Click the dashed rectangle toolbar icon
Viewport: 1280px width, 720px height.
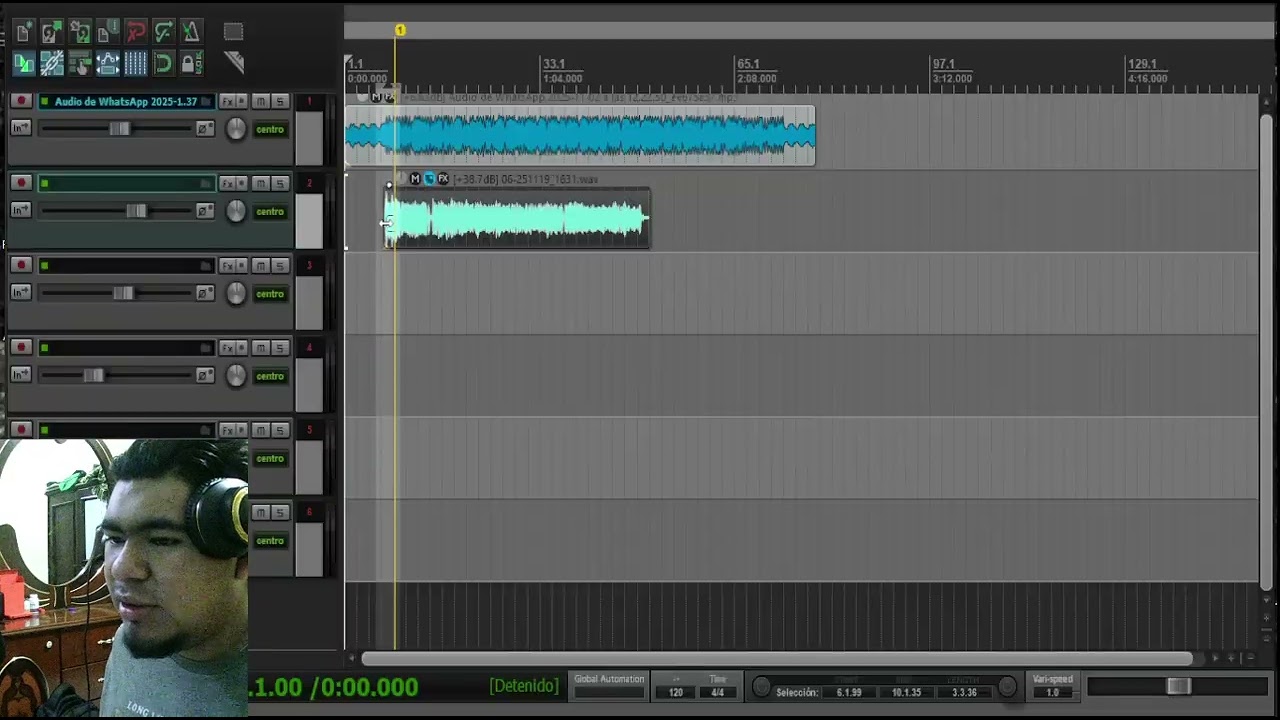coord(233,32)
